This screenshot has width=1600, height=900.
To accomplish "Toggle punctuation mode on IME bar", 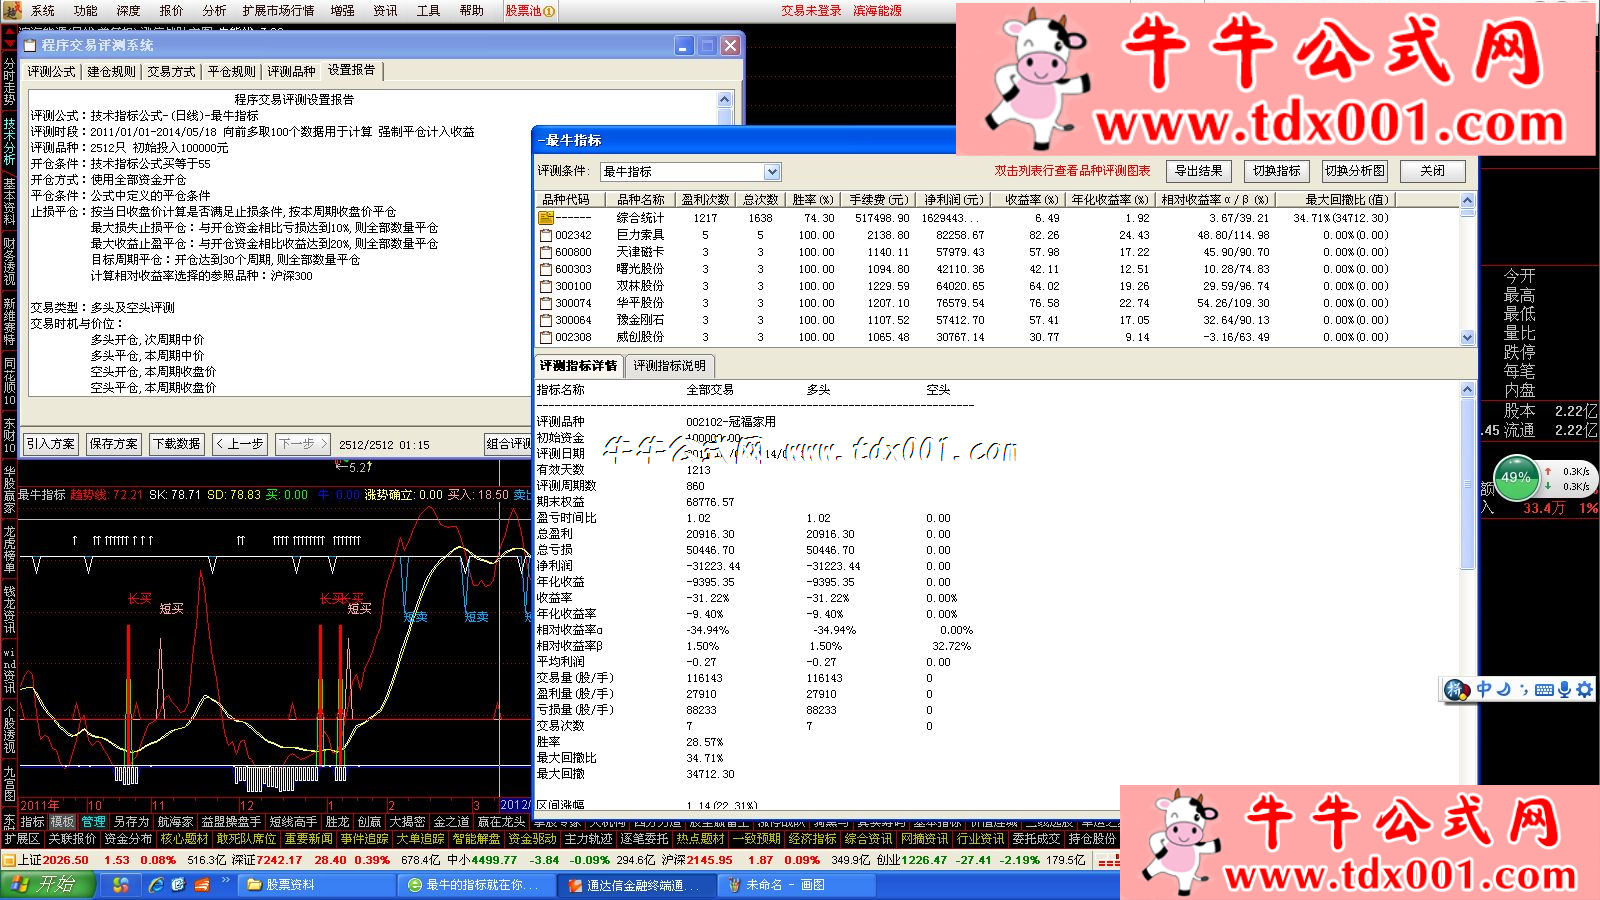I will pos(1523,689).
